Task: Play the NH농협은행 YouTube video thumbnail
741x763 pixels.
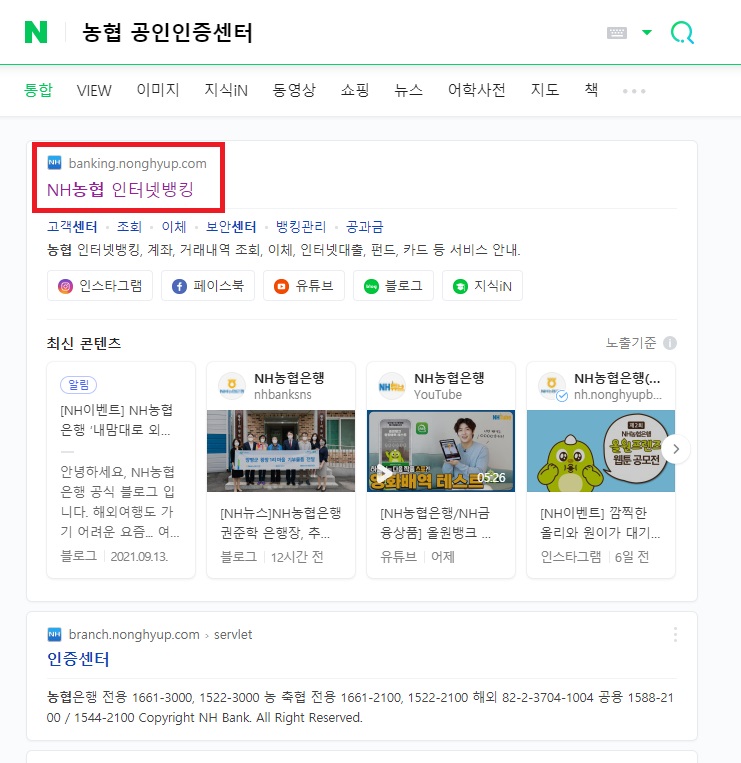Action: click(441, 451)
